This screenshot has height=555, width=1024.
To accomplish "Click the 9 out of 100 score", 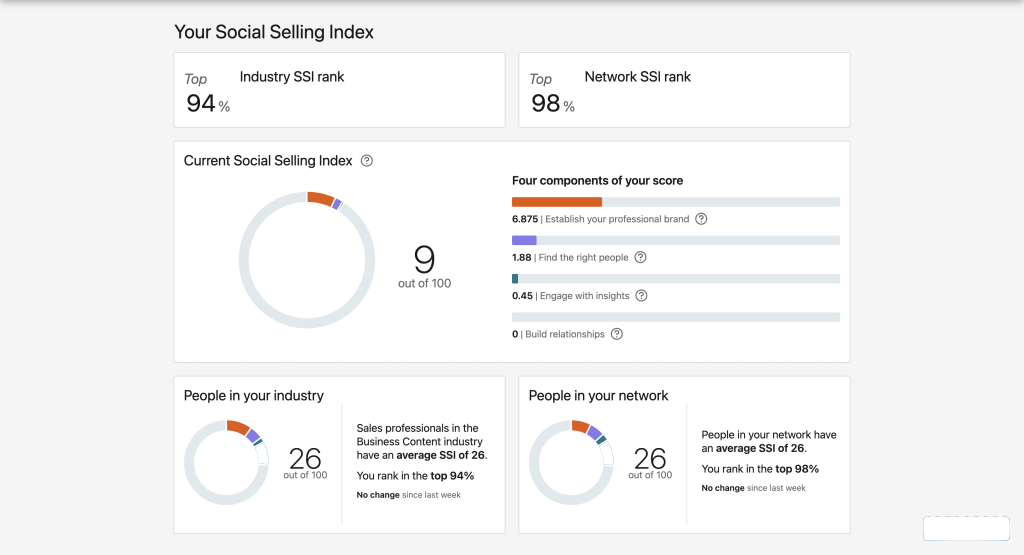I will click(x=424, y=267).
